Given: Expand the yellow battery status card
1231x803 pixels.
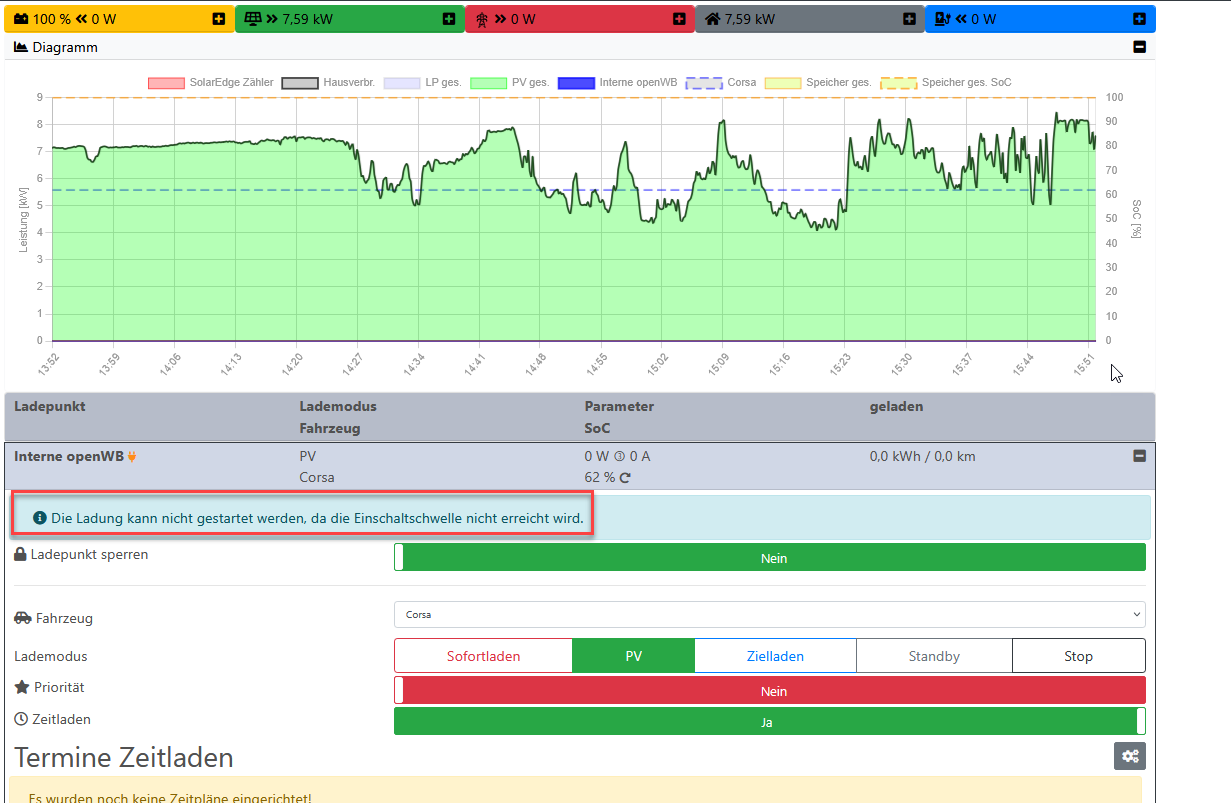Looking at the screenshot, I should pyautogui.click(x=219, y=19).
